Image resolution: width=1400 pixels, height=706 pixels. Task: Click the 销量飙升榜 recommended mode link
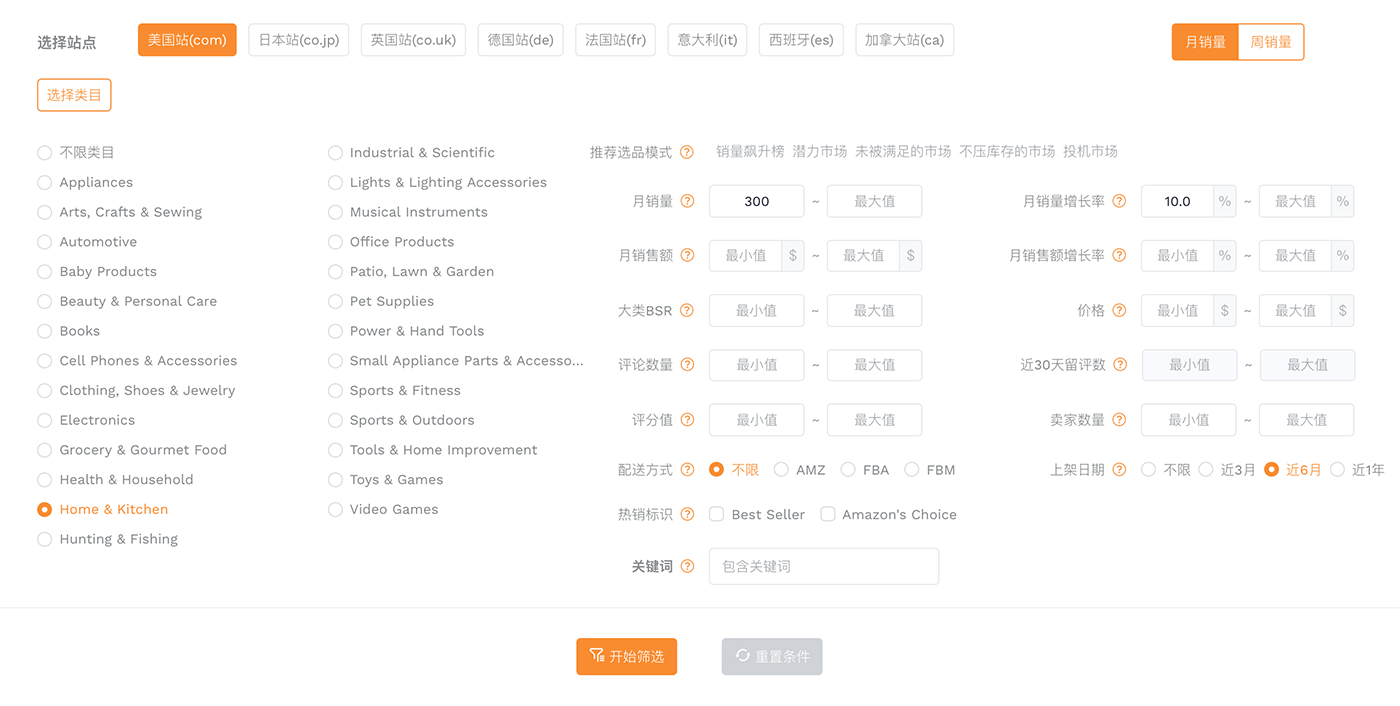(x=748, y=152)
